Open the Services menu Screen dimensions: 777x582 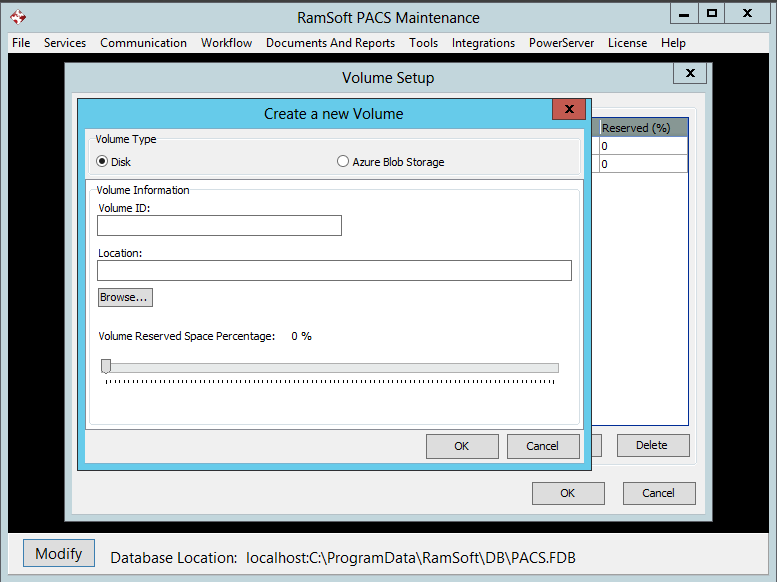coord(65,43)
